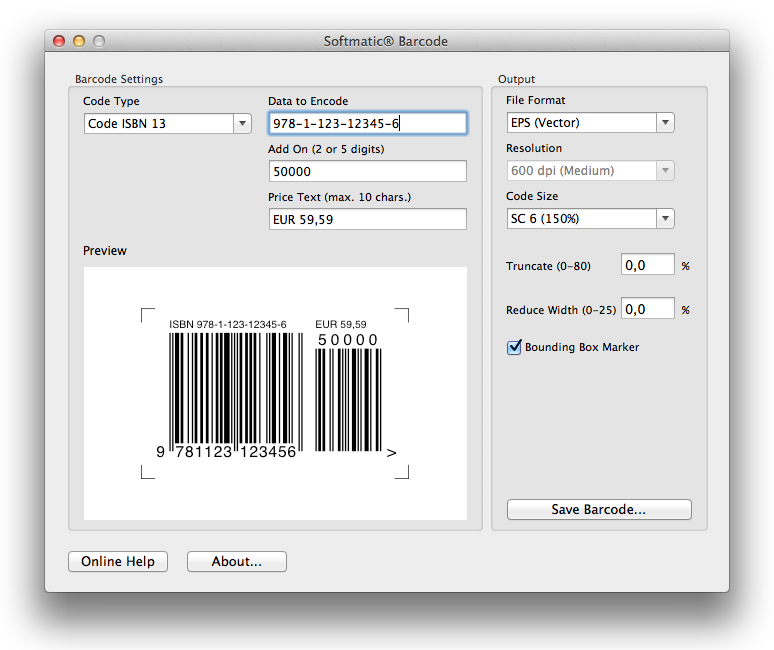
Task: Click the Save Barcode button
Action: (599, 509)
